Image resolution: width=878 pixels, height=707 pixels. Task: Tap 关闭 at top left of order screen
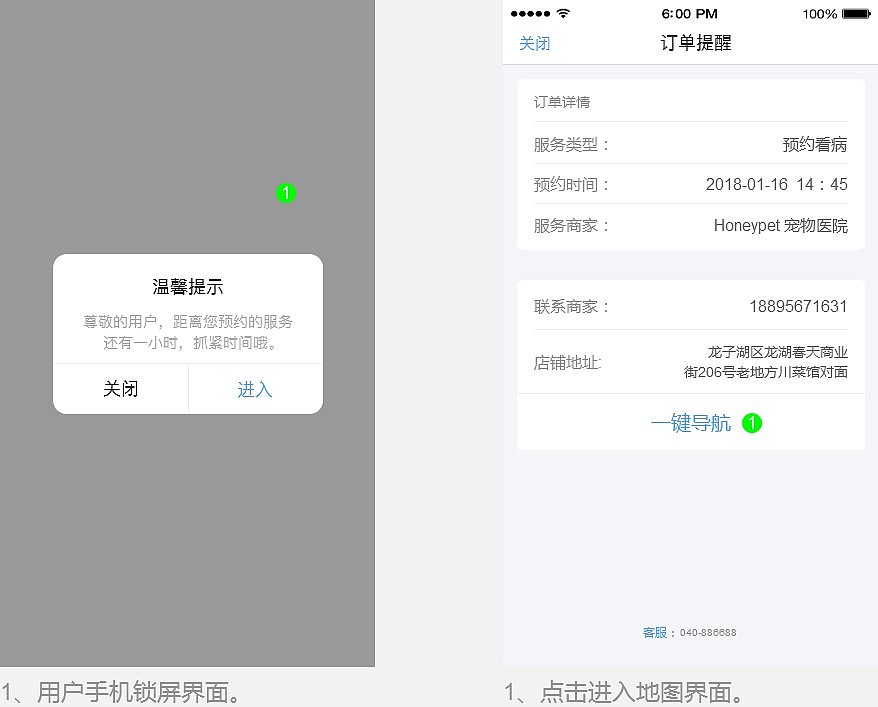(x=534, y=45)
